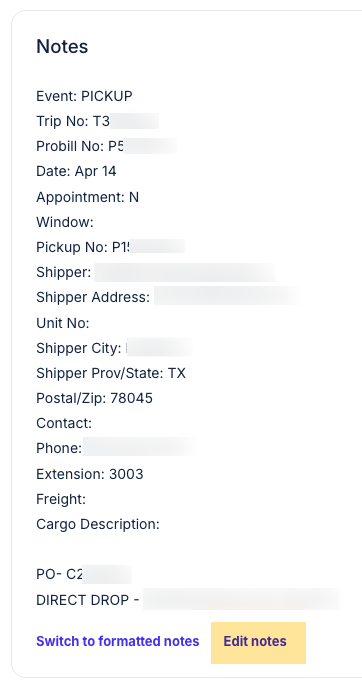Select the Event: PICKUP line

(84, 96)
